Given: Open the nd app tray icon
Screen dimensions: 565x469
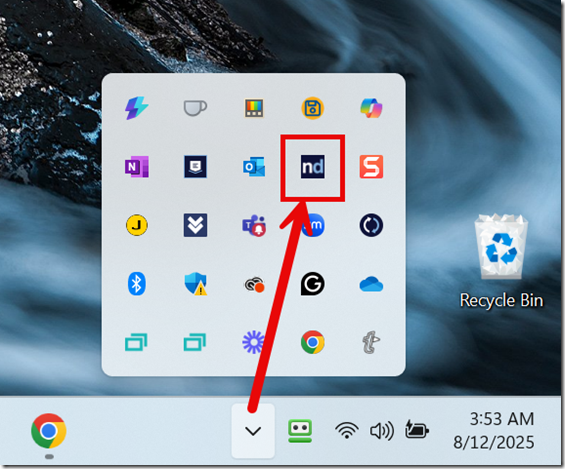Looking at the screenshot, I should [x=312, y=167].
